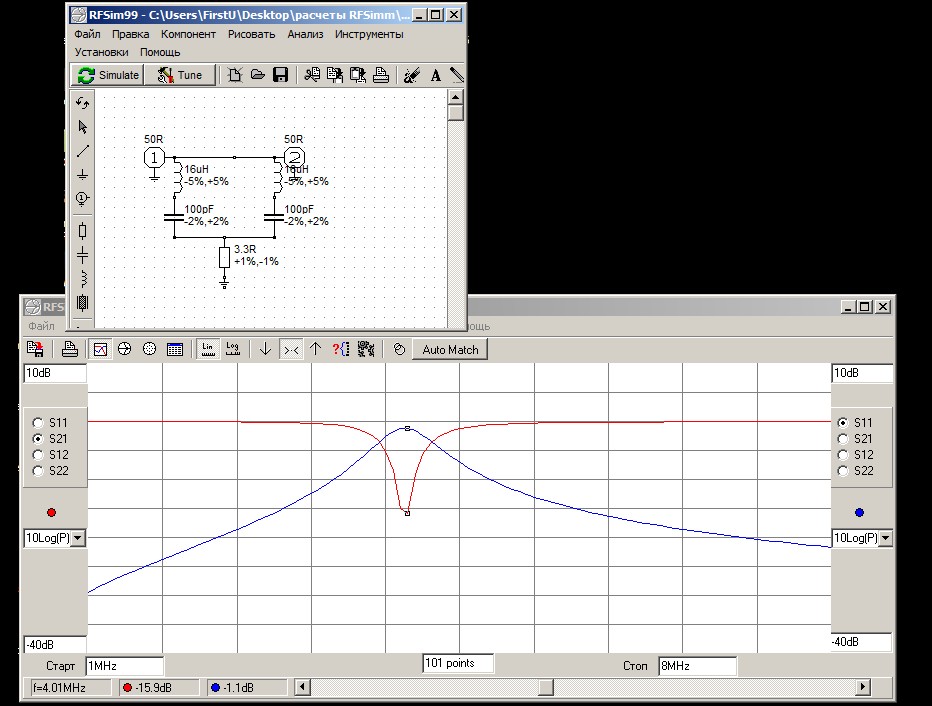The width and height of the screenshot is (932, 706).
Task: Switch to Smith chart display icon
Action: tap(124, 349)
